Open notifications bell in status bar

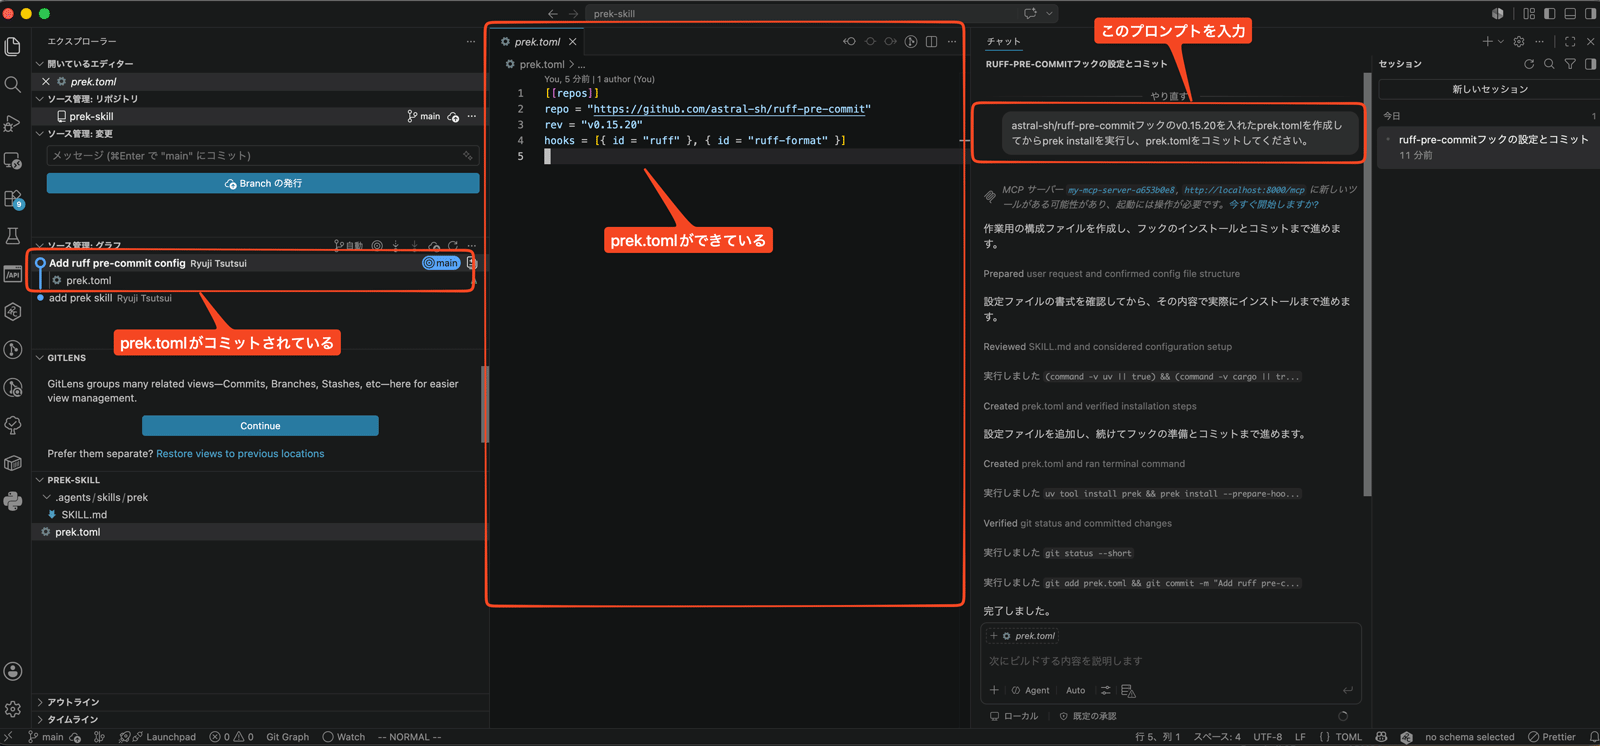[x=1593, y=737]
